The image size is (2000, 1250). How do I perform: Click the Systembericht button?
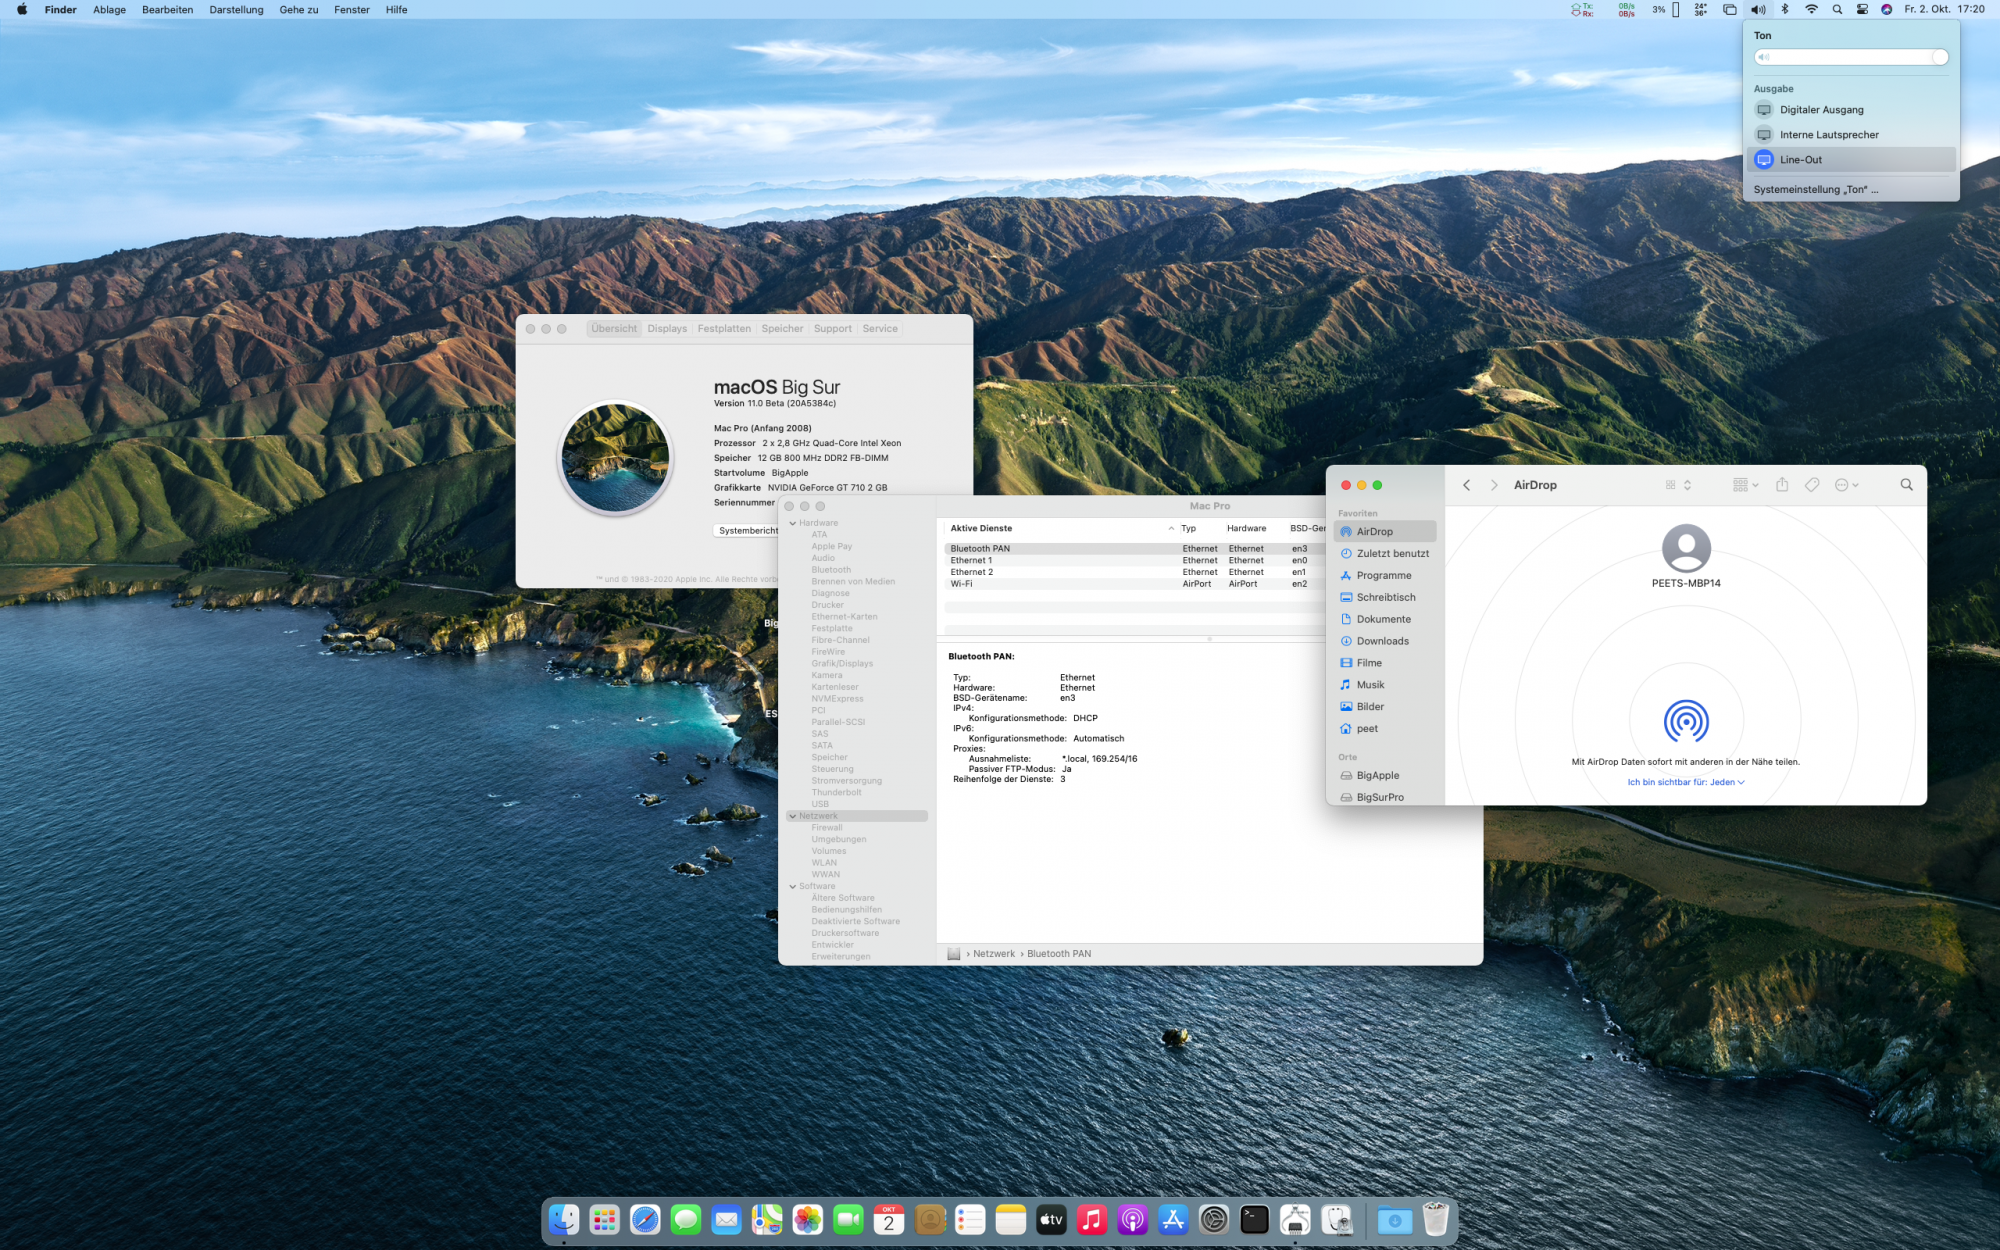pos(747,530)
